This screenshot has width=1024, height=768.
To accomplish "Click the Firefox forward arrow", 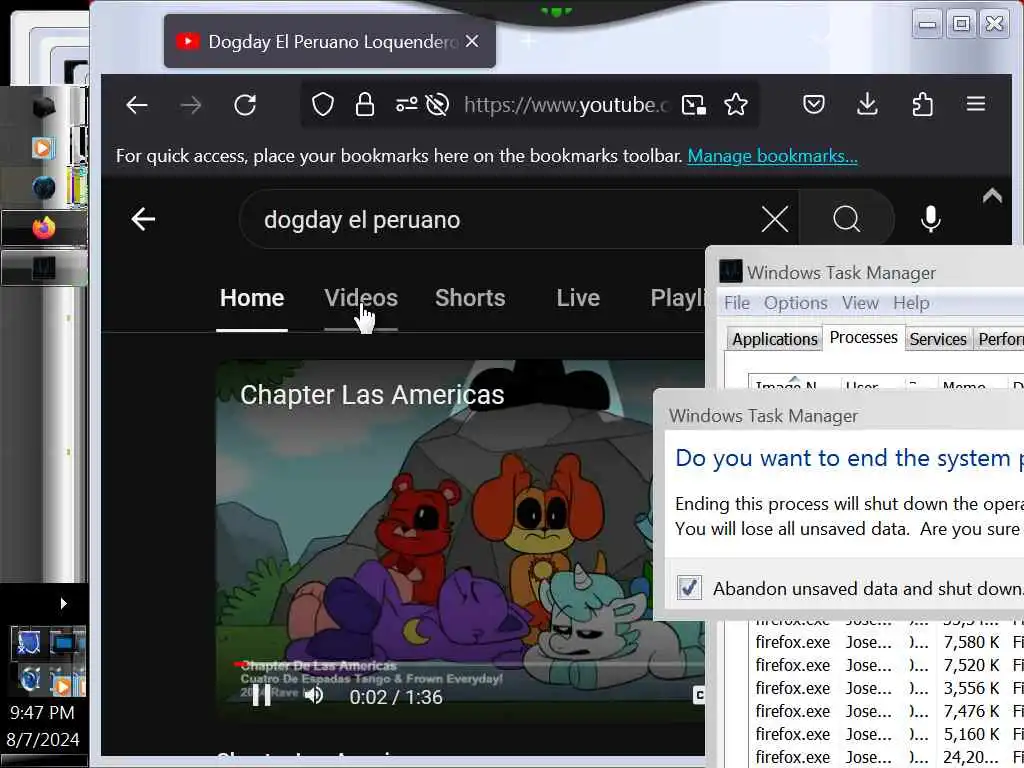I will [x=191, y=104].
